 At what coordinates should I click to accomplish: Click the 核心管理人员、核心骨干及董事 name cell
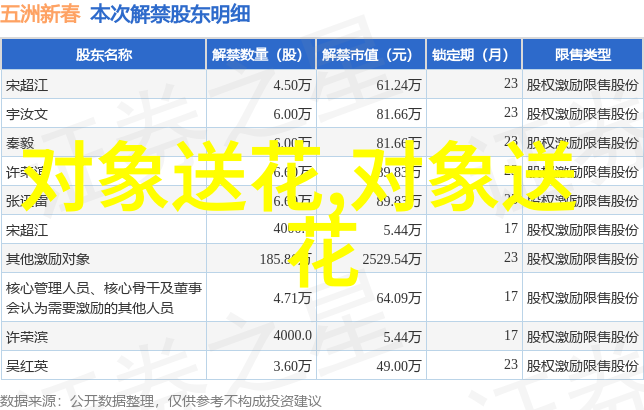(x=104, y=298)
